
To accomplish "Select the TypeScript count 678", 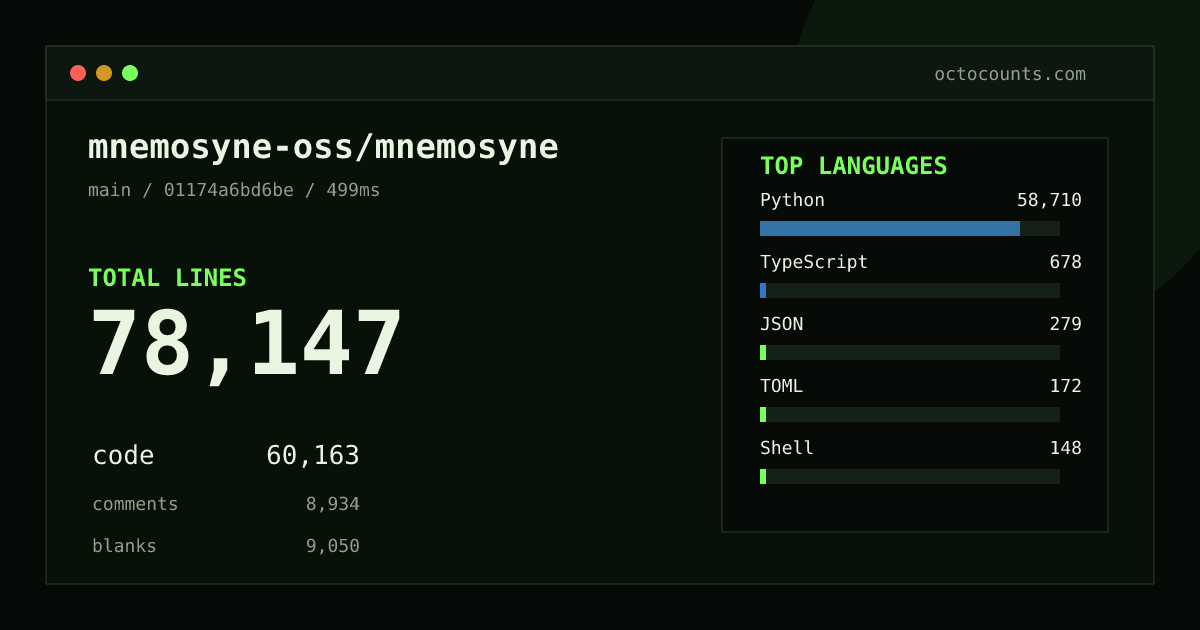I will [x=1065, y=262].
